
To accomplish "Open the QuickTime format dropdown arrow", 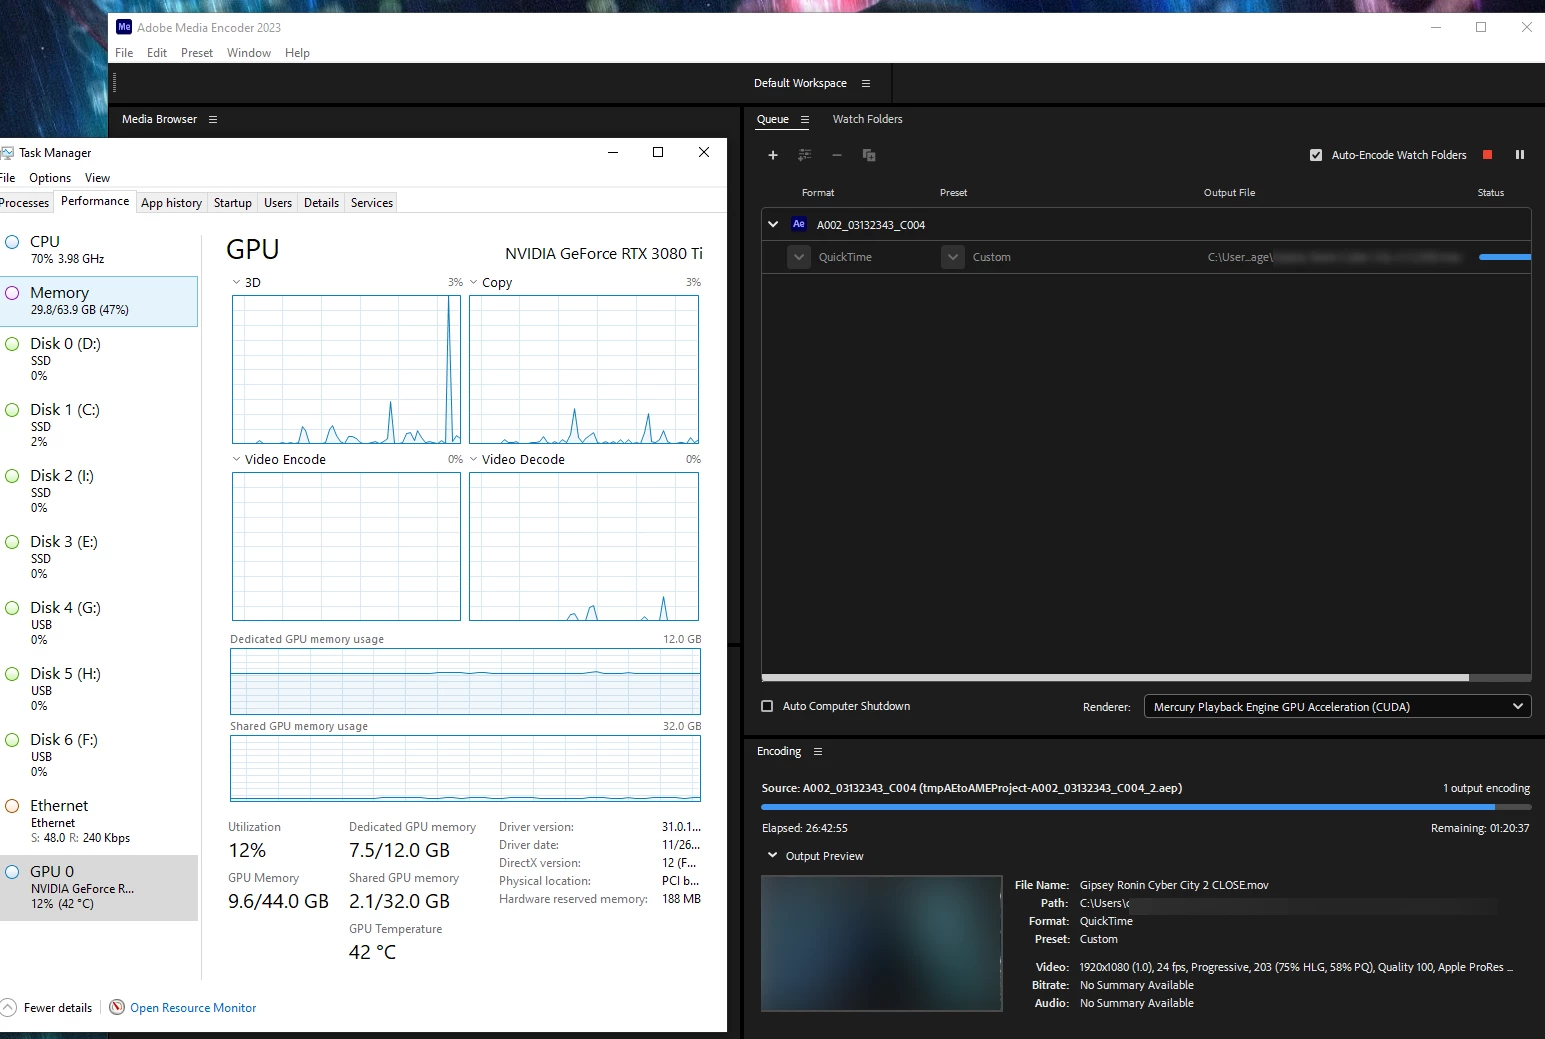I will 798,257.
